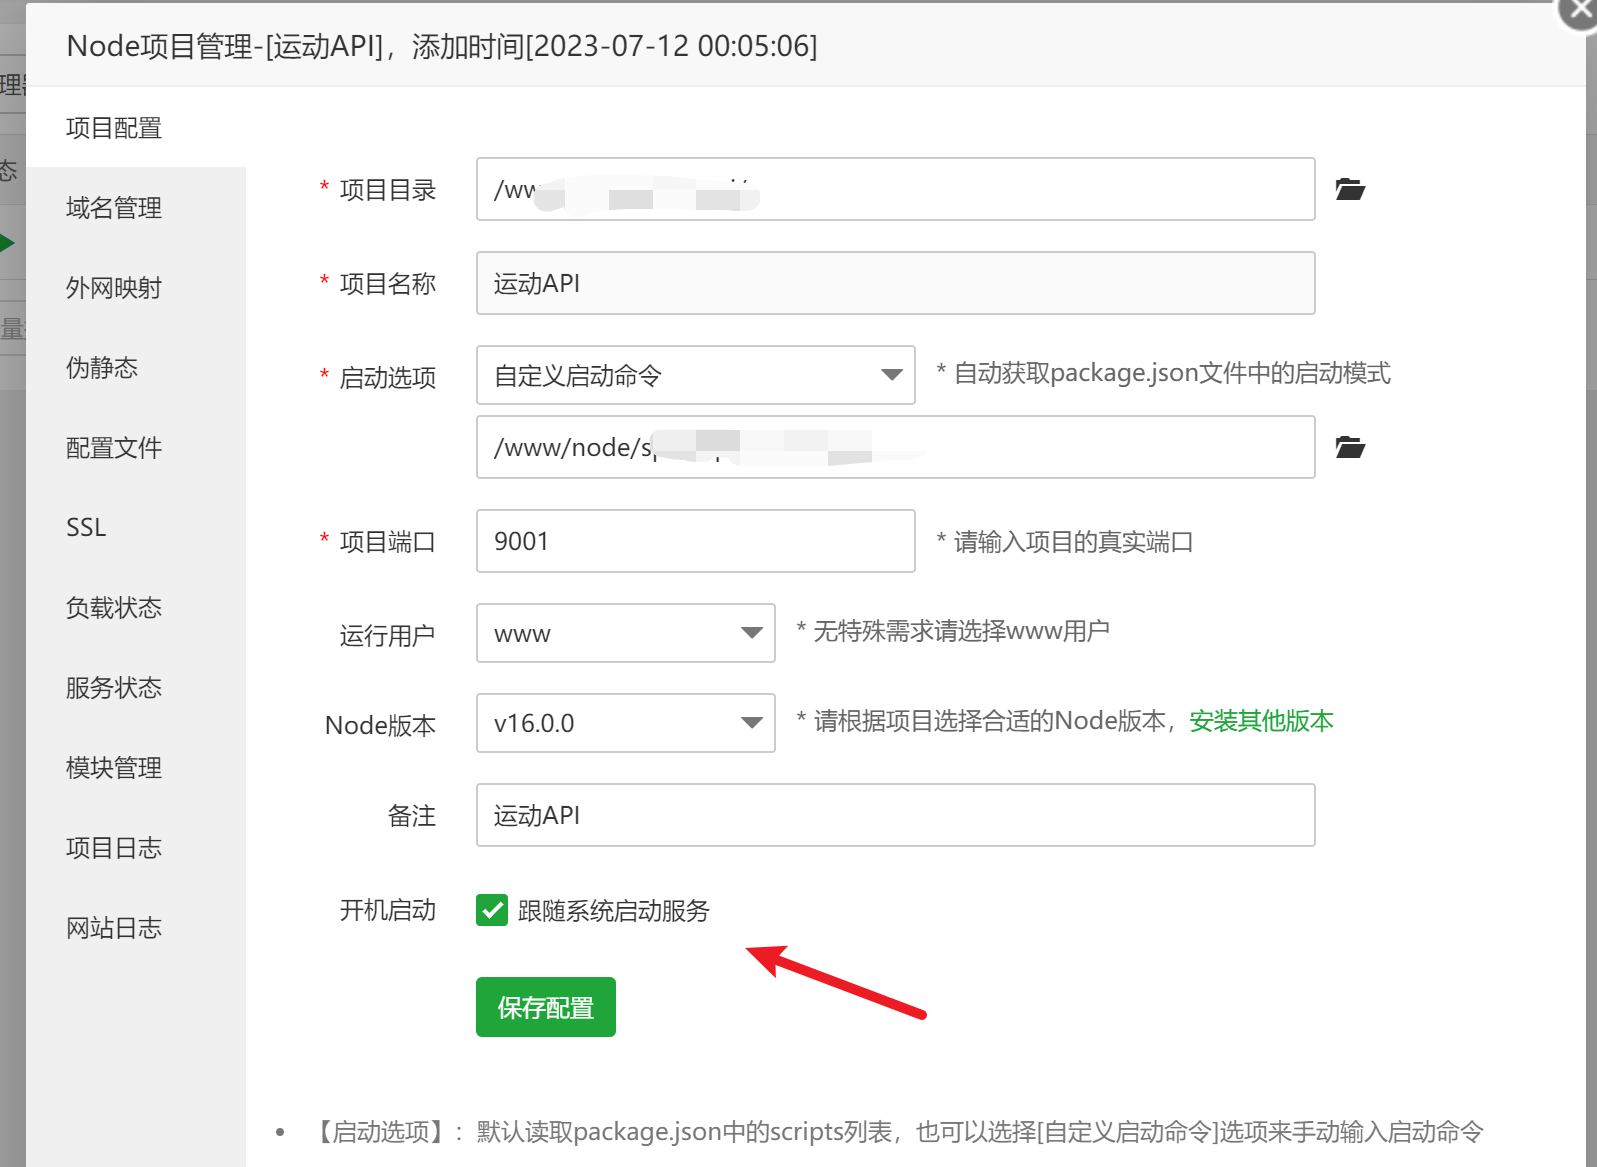Close the Node project management dialog
1597x1167 pixels.
pyautogui.click(x=1580, y=11)
